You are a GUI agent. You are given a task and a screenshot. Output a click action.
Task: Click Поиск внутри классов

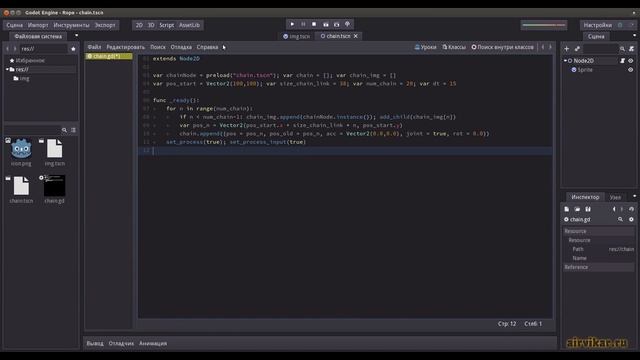[x=502, y=47]
